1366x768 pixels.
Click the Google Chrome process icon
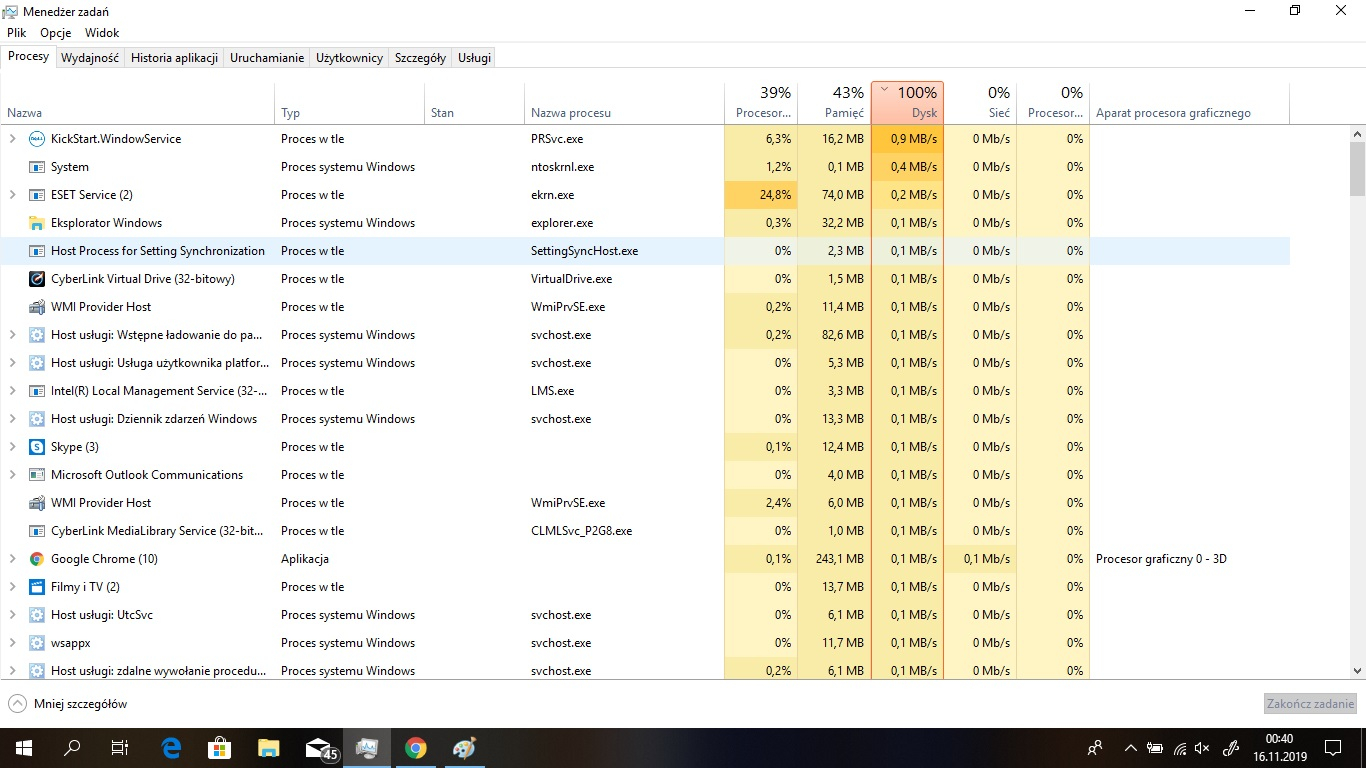(37, 559)
